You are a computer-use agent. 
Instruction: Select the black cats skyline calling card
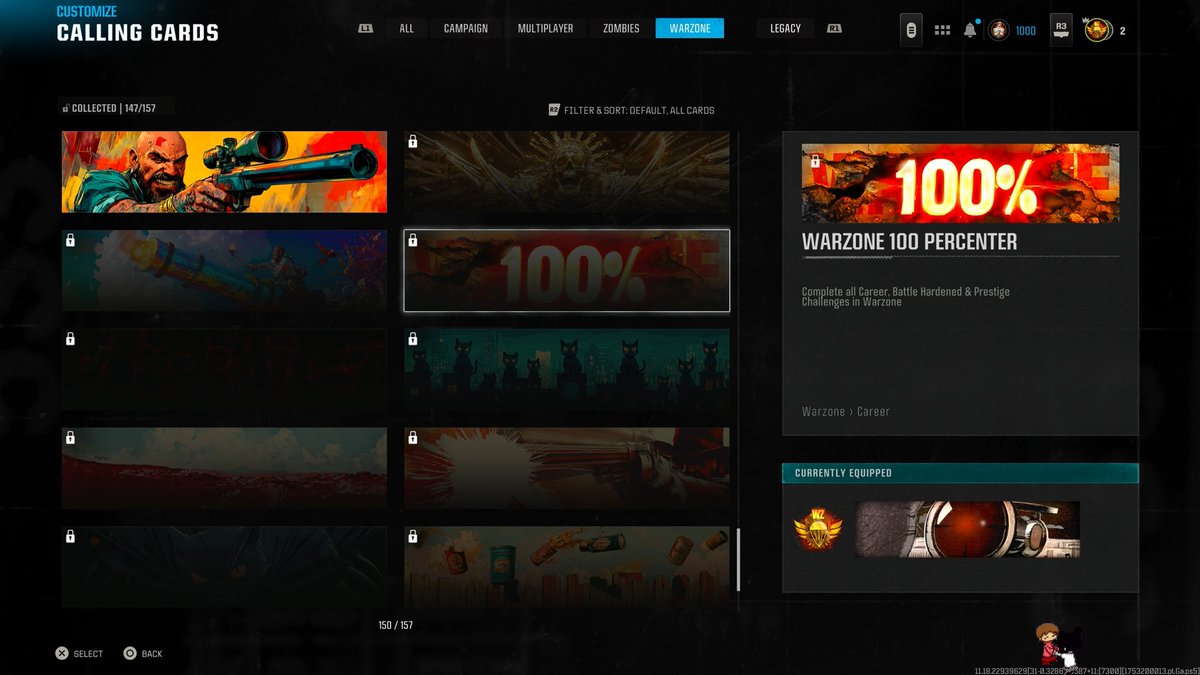click(567, 370)
